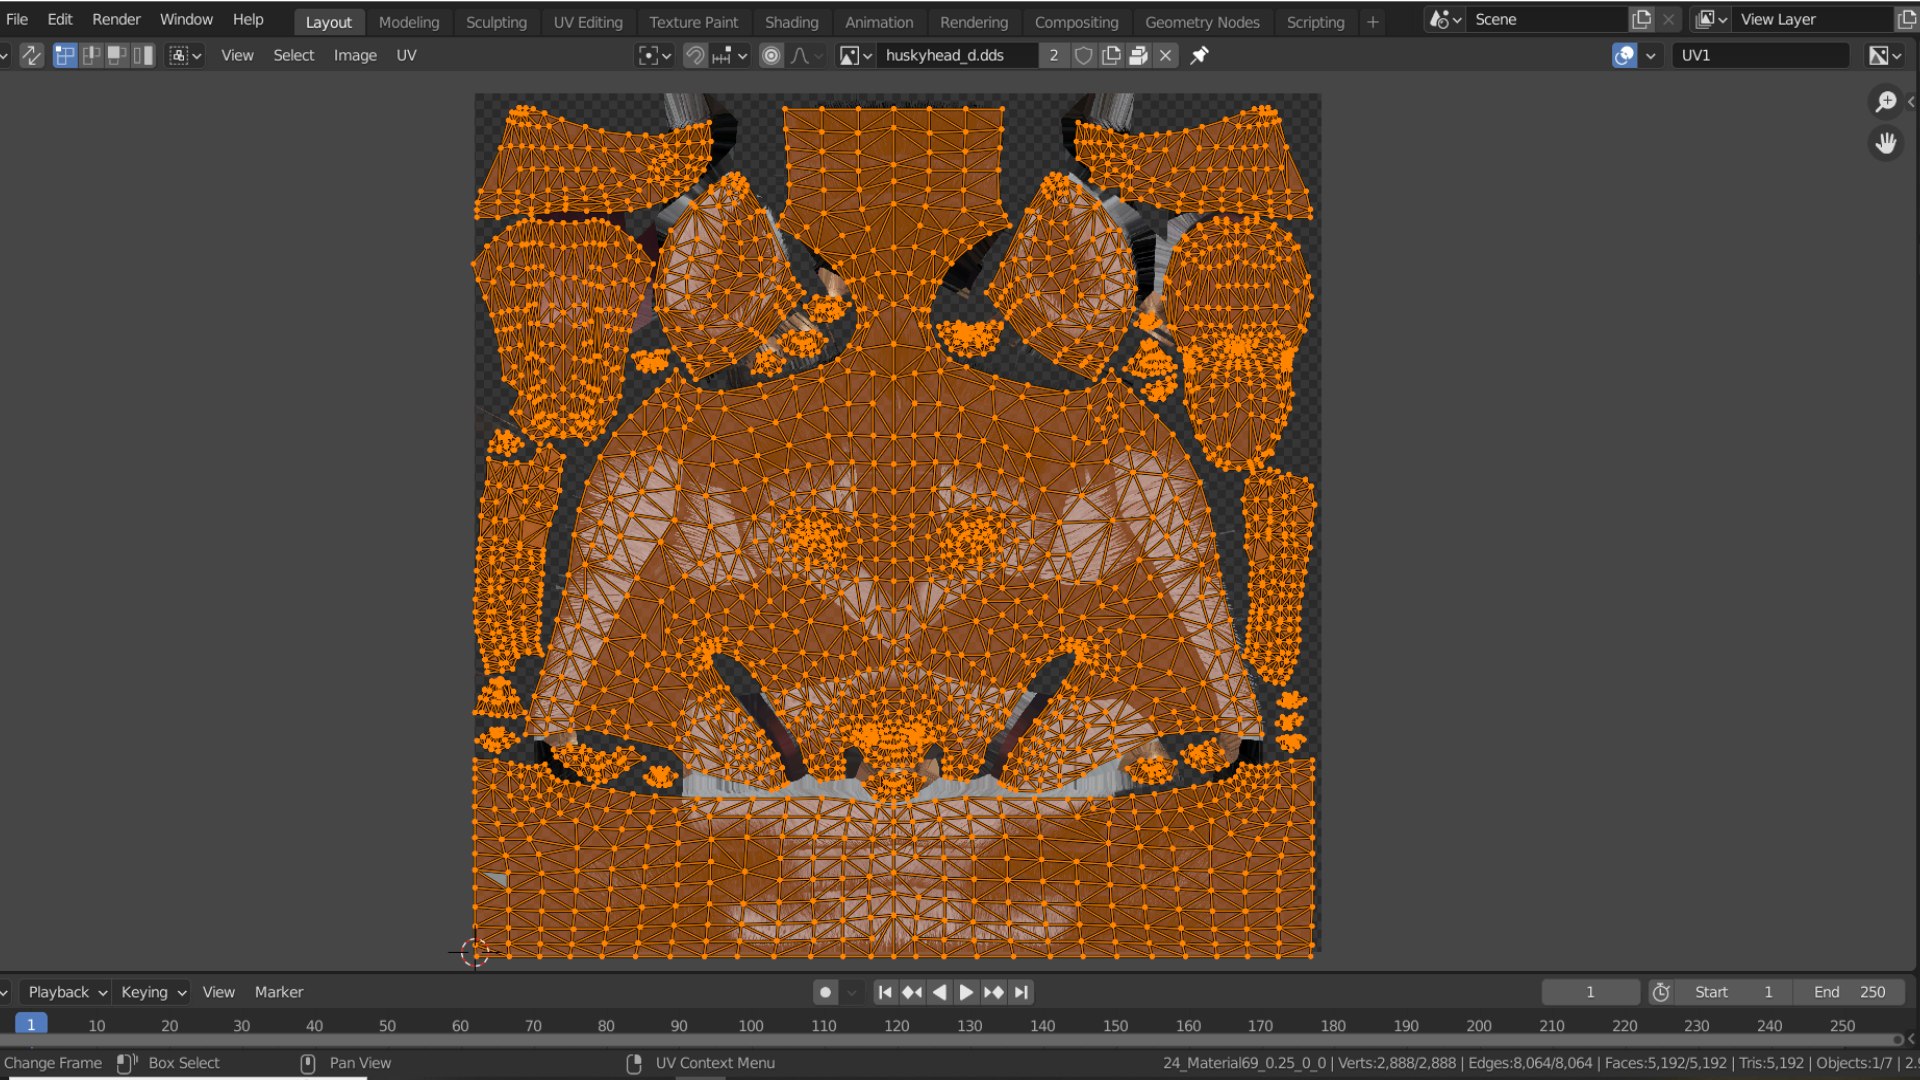The height and width of the screenshot is (1080, 1920).
Task: Open the Keying dropdown
Action: [153, 992]
